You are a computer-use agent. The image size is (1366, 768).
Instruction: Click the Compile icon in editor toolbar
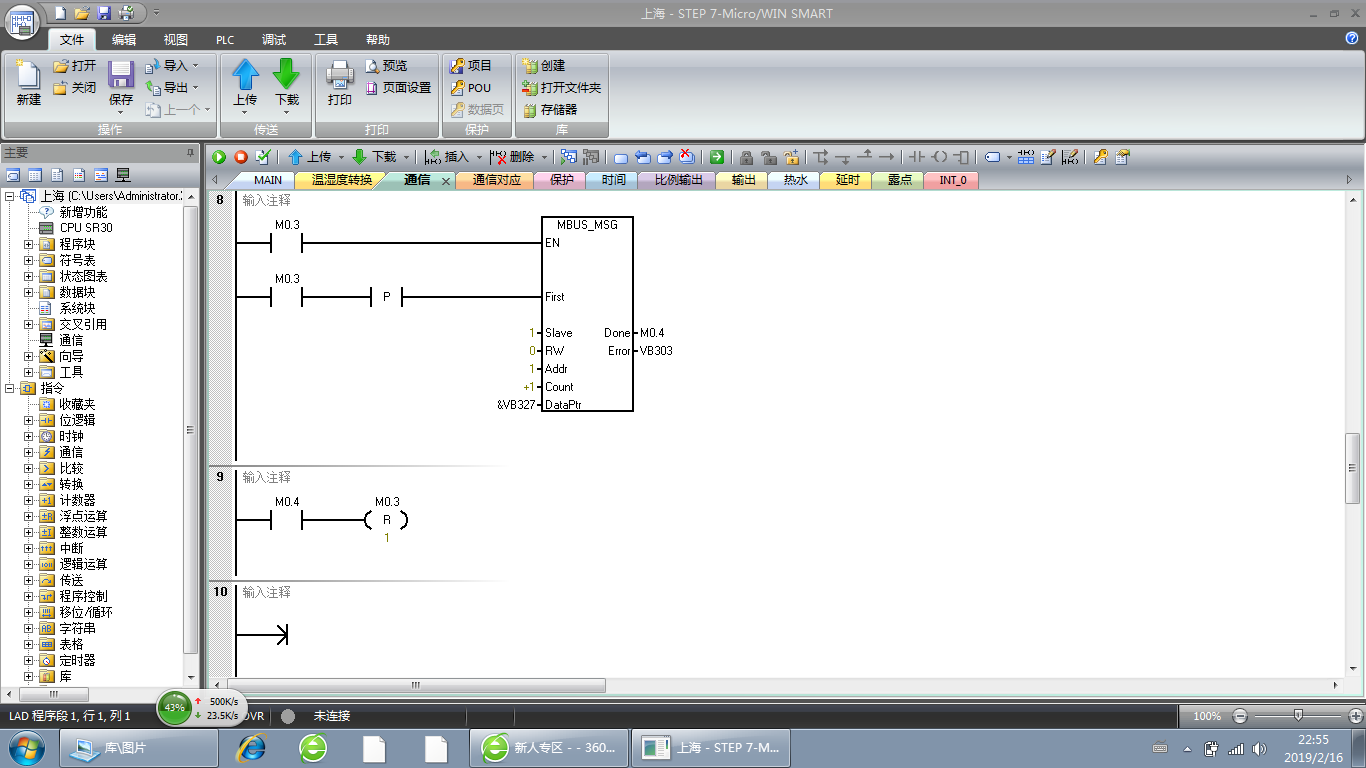click(263, 157)
